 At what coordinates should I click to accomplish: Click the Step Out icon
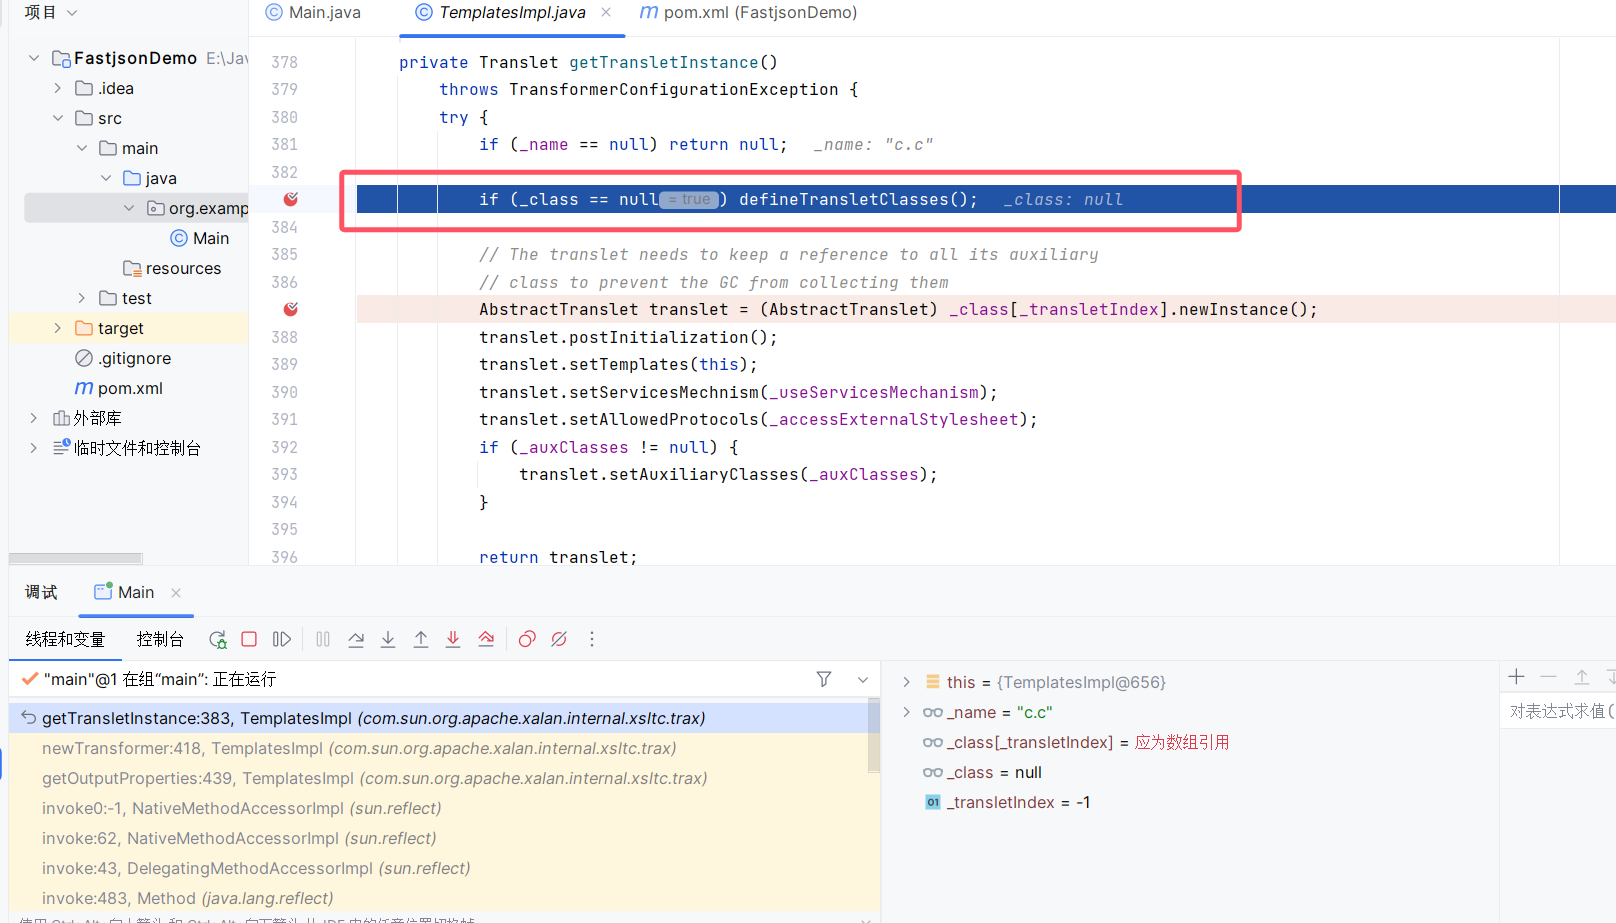pyautogui.click(x=421, y=639)
